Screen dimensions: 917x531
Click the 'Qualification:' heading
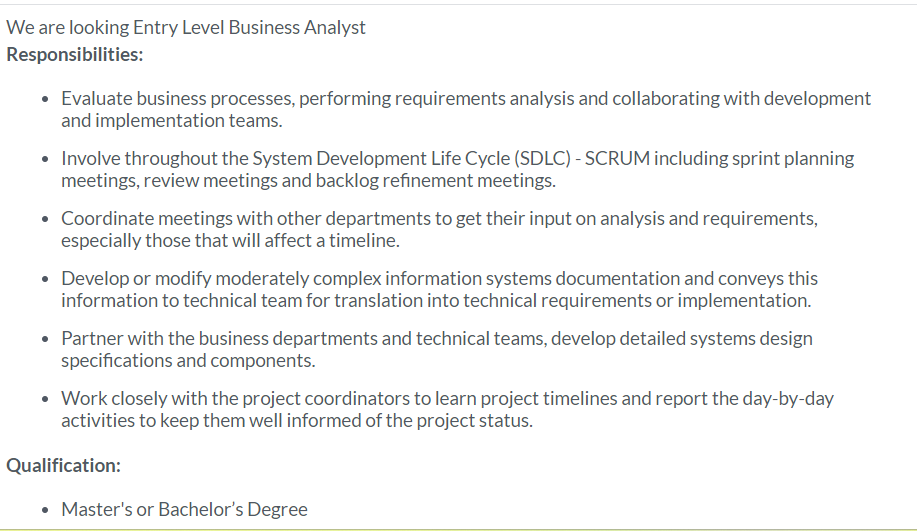[x=64, y=465]
